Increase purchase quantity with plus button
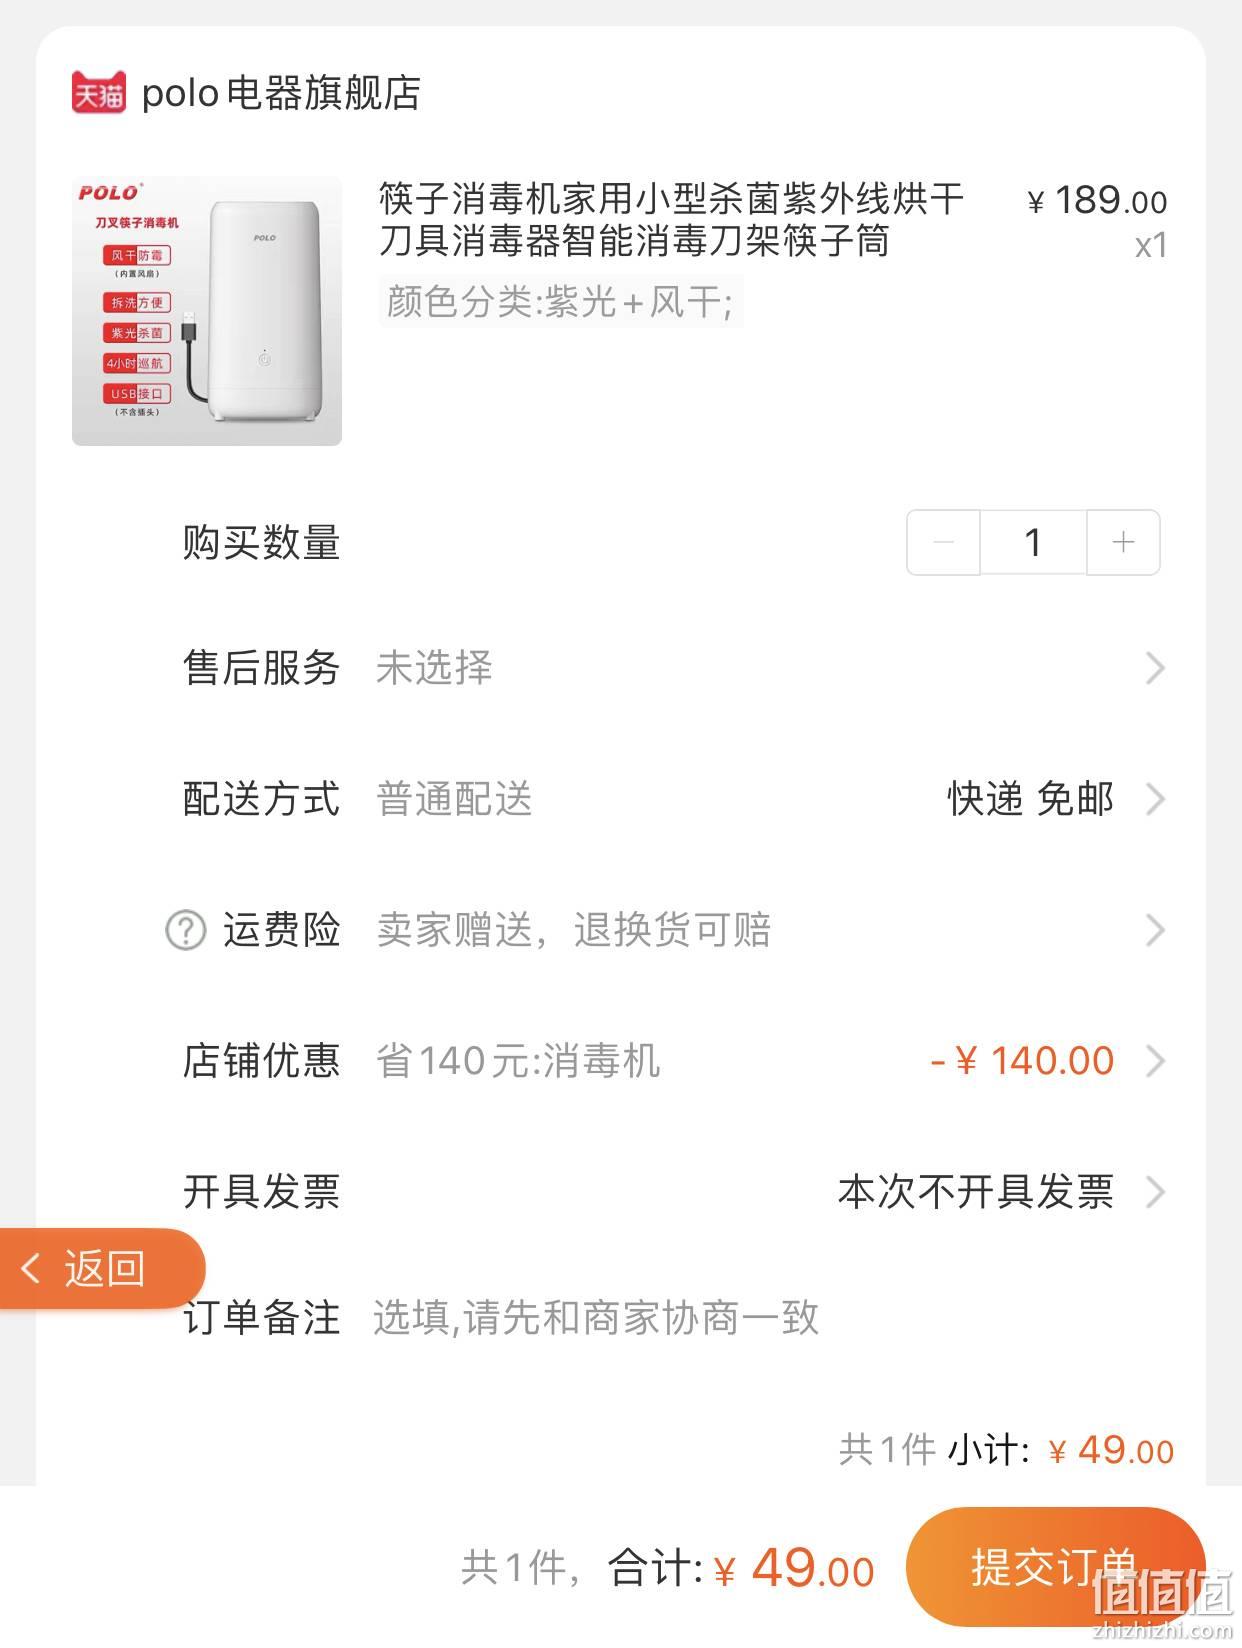The width and height of the screenshot is (1242, 1648). pyautogui.click(x=1123, y=542)
